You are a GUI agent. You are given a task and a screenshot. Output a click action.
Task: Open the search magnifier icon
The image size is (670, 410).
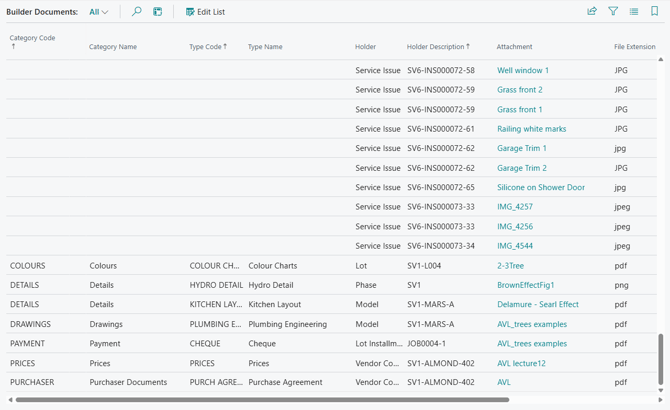136,12
